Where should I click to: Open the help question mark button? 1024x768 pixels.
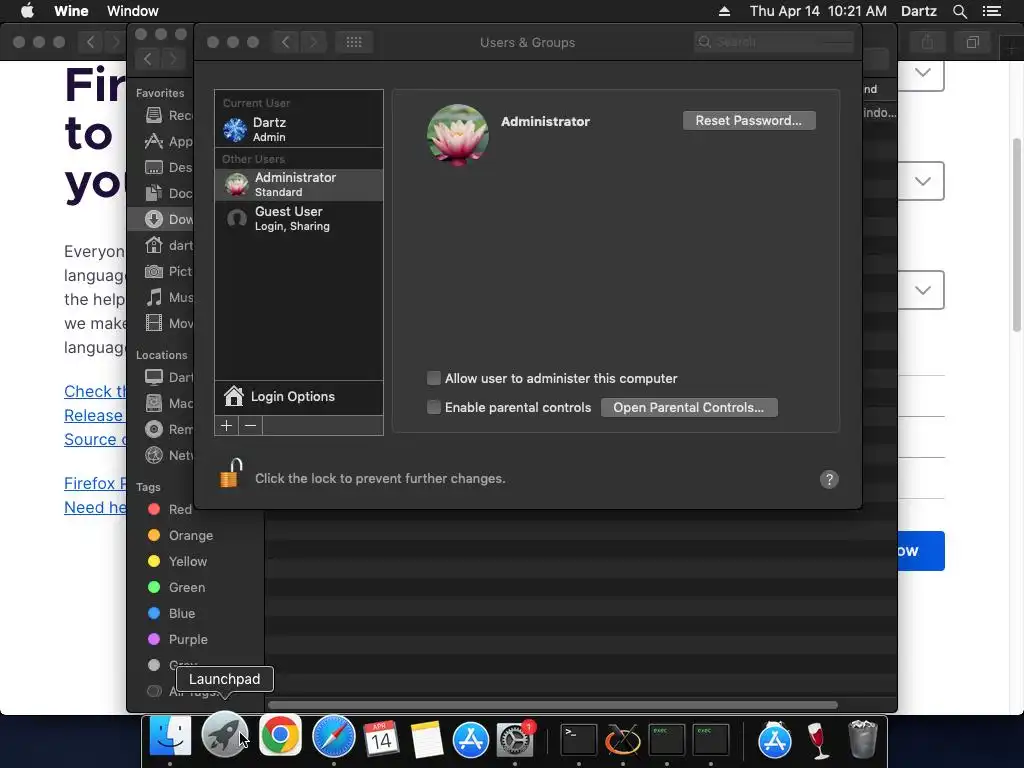[829, 479]
